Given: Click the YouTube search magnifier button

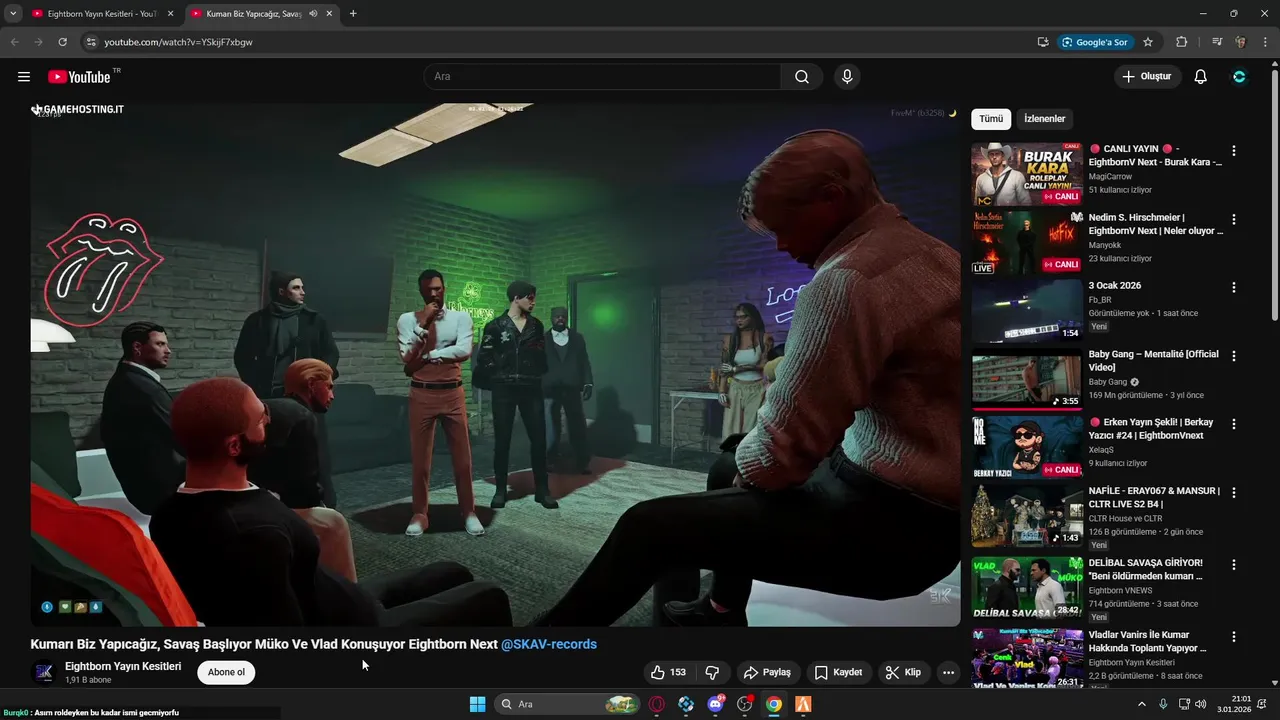Looking at the screenshot, I should coord(802,77).
